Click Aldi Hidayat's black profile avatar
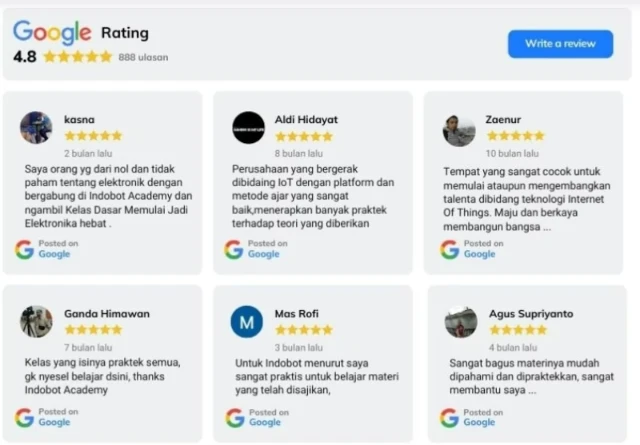This screenshot has height=445, width=640. point(248,128)
